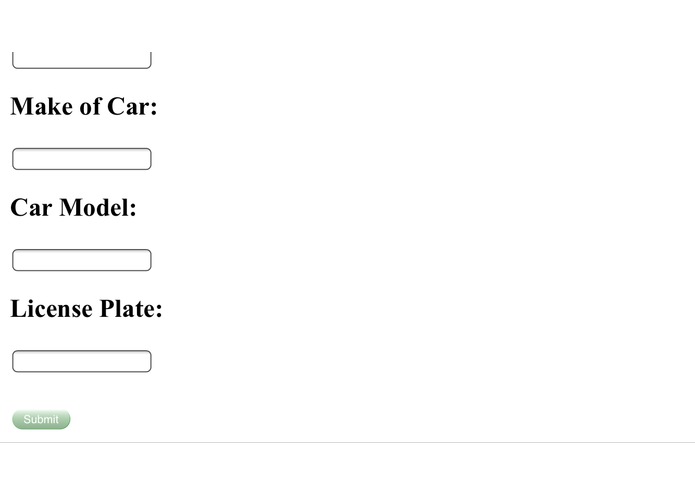695x494 pixels.
Task: Click the horizontal divider line below Submit
Action: [348, 442]
